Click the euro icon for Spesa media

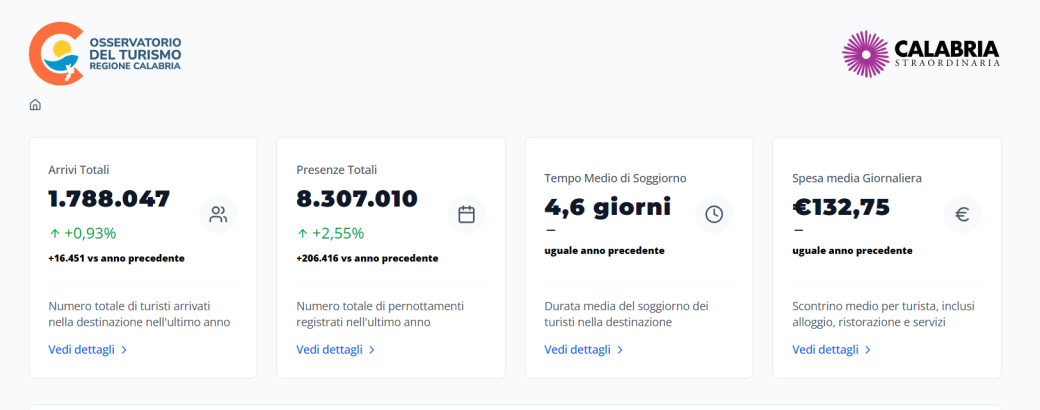[962, 214]
